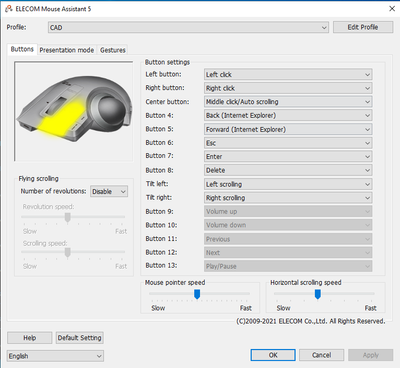Click the 'Button 6:' label

click(x=159, y=143)
